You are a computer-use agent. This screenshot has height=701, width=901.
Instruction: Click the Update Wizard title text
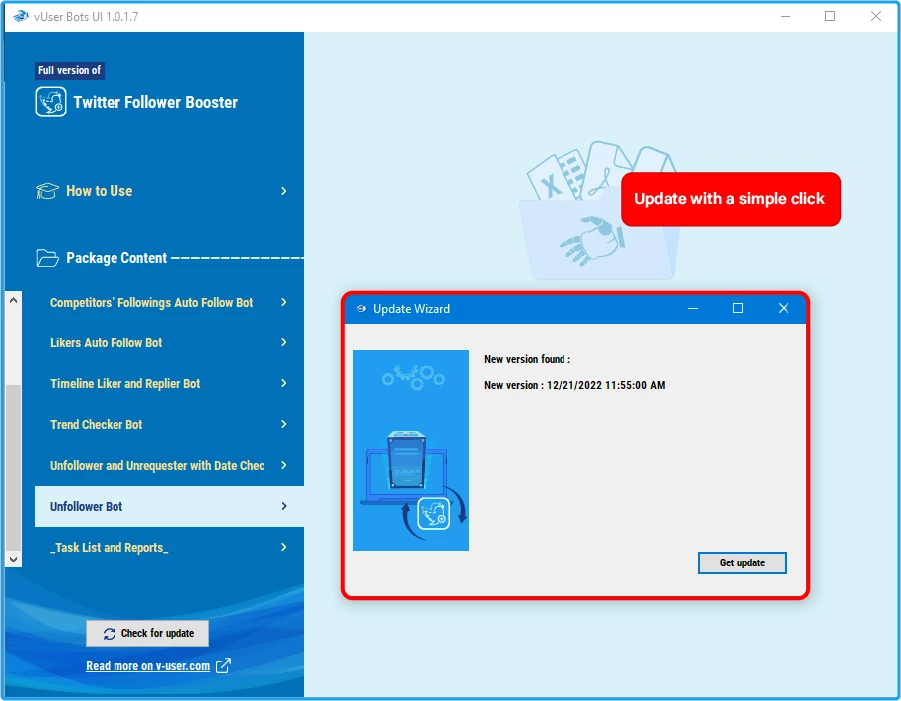tap(411, 309)
